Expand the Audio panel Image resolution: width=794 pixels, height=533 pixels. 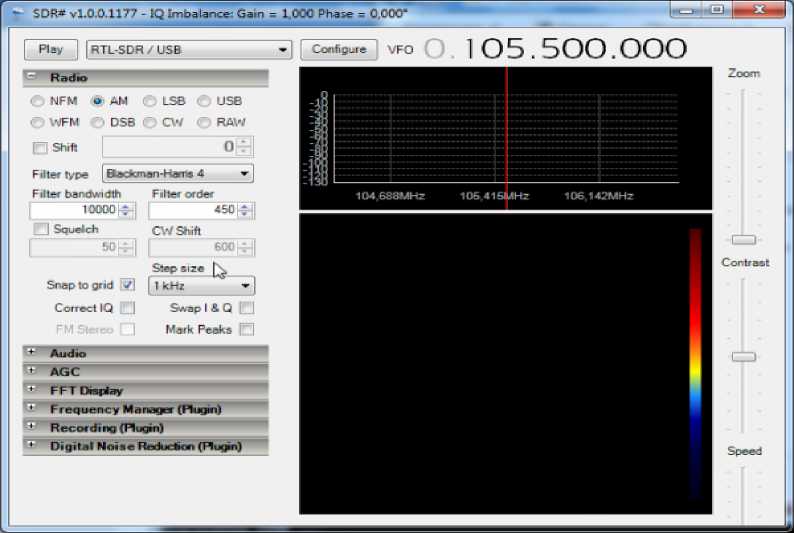[x=32, y=353]
